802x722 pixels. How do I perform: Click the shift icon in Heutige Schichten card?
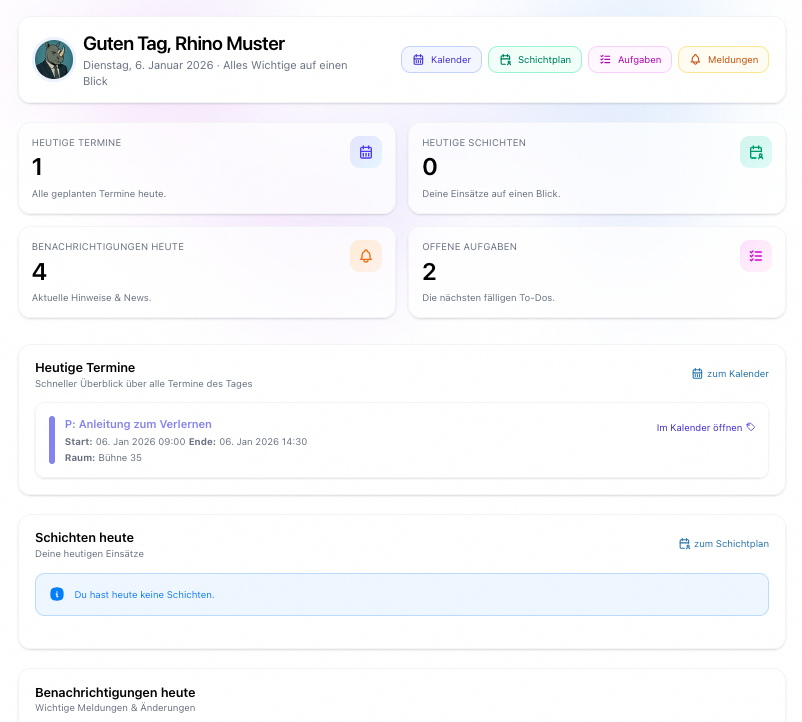pos(756,152)
